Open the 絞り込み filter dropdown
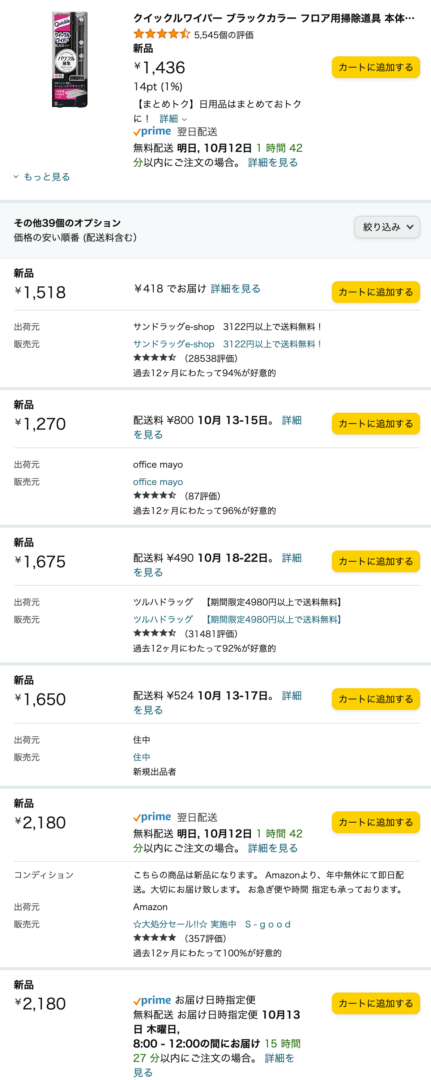 [387, 227]
